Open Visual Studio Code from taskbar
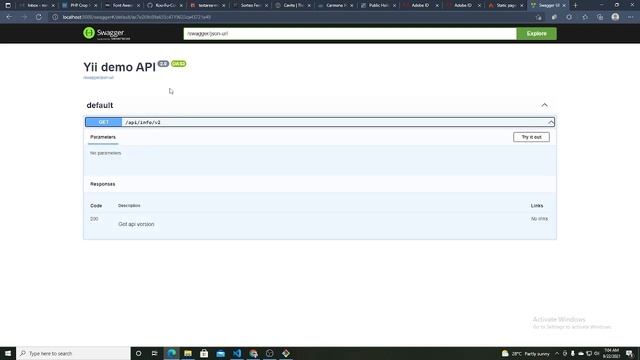 click(237, 353)
